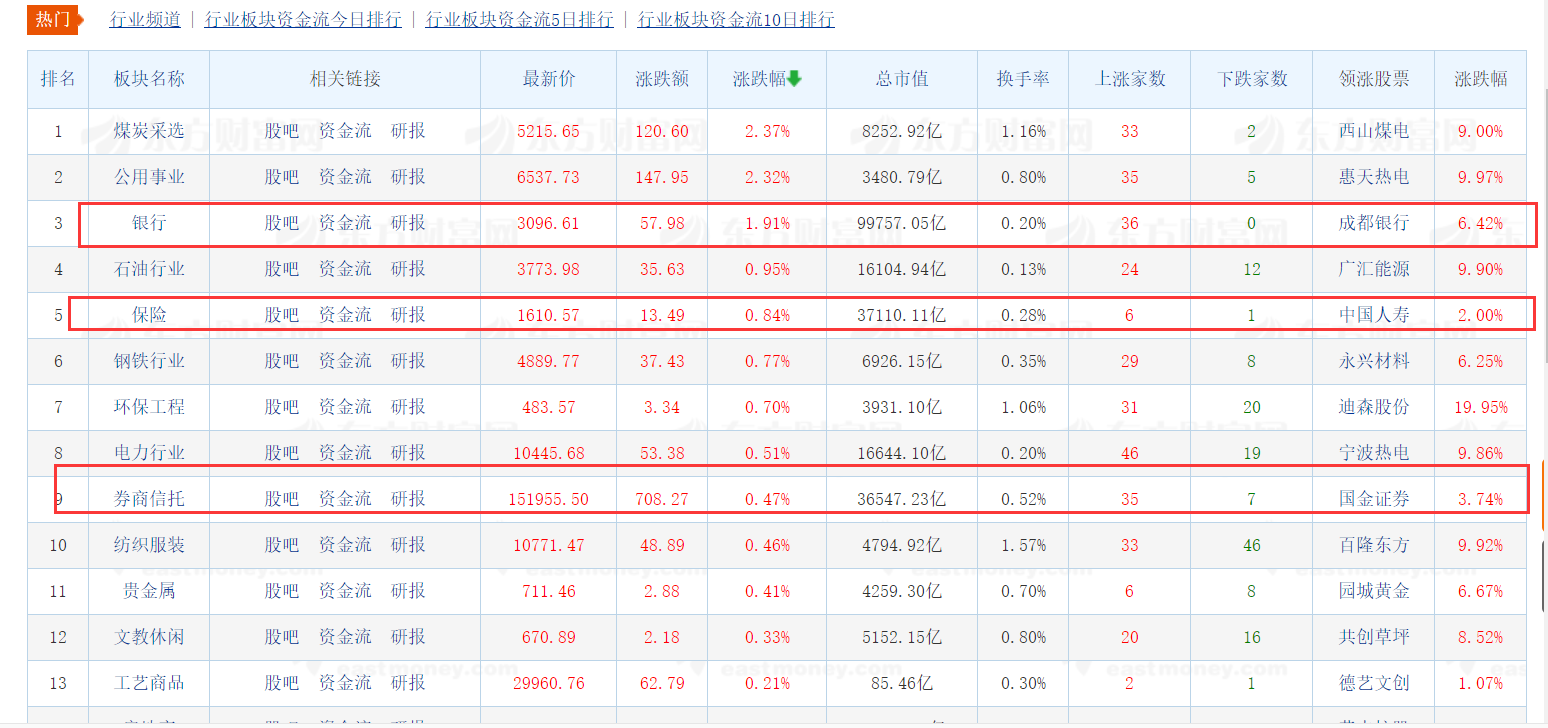The height and width of the screenshot is (728, 1548).
Task: Sort table by 涨跌额 column header
Action: 662,79
